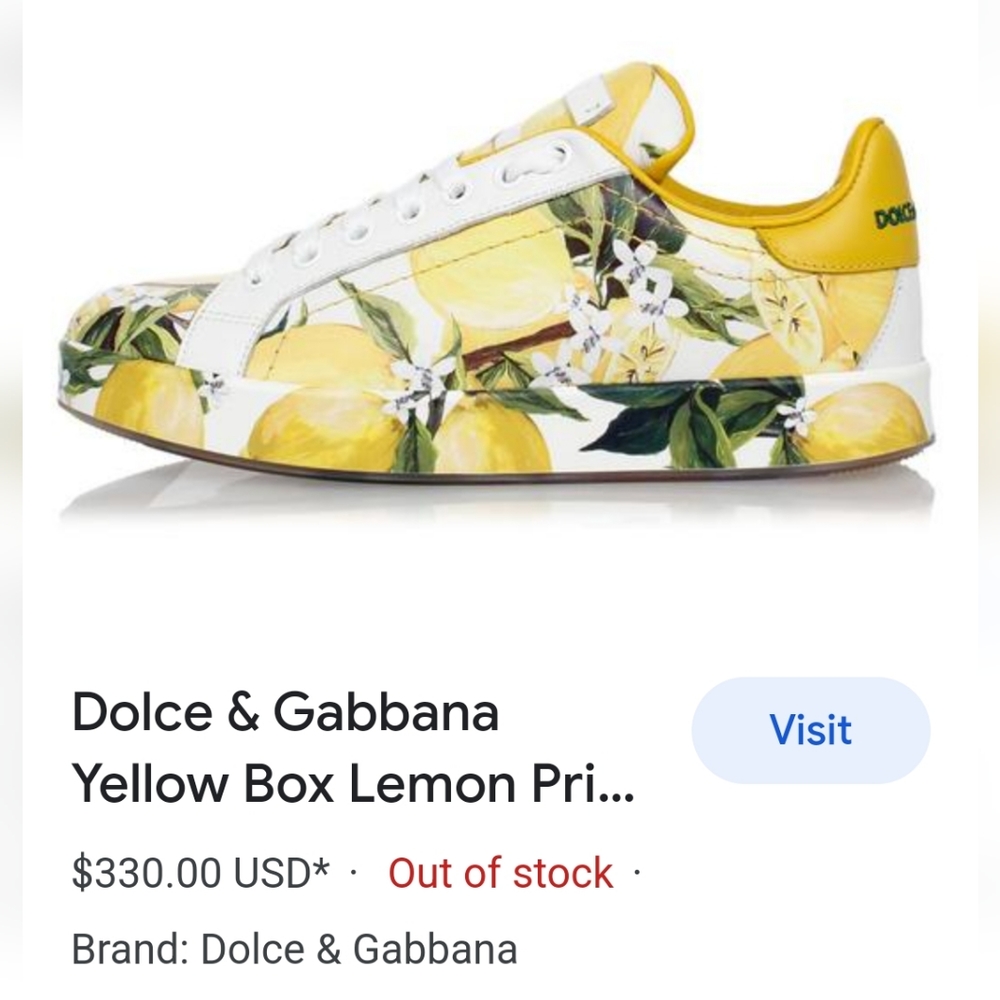Click the yellow DOLCE heel logo on shoe
The width and height of the screenshot is (1000, 1000).
point(897,213)
